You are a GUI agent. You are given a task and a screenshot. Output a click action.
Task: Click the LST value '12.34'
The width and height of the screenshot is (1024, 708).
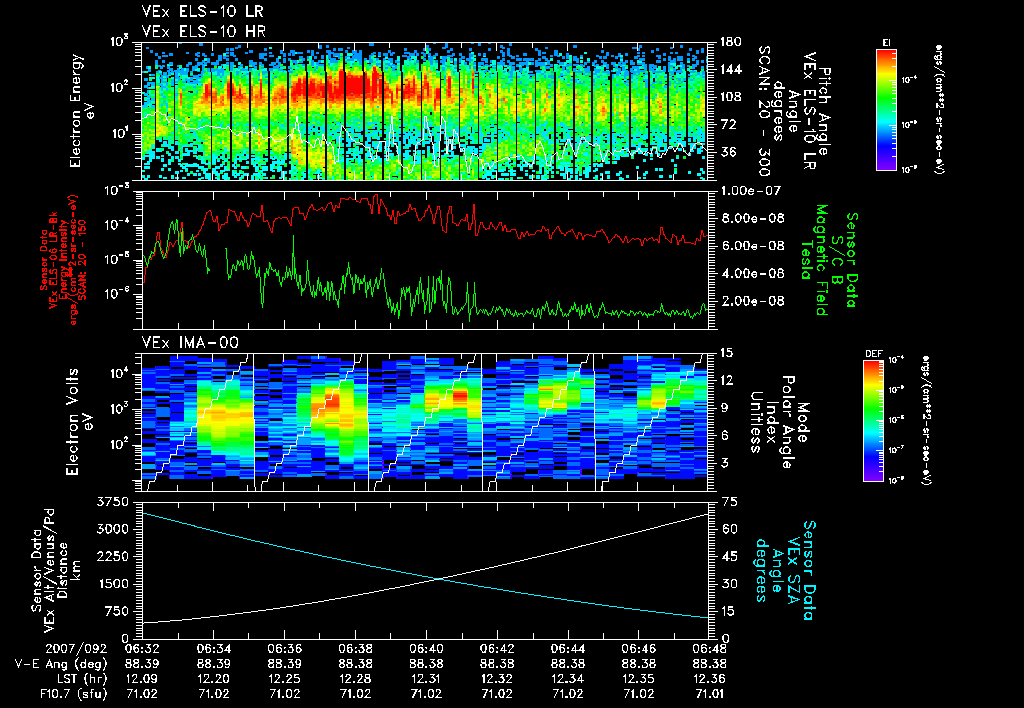point(568,679)
